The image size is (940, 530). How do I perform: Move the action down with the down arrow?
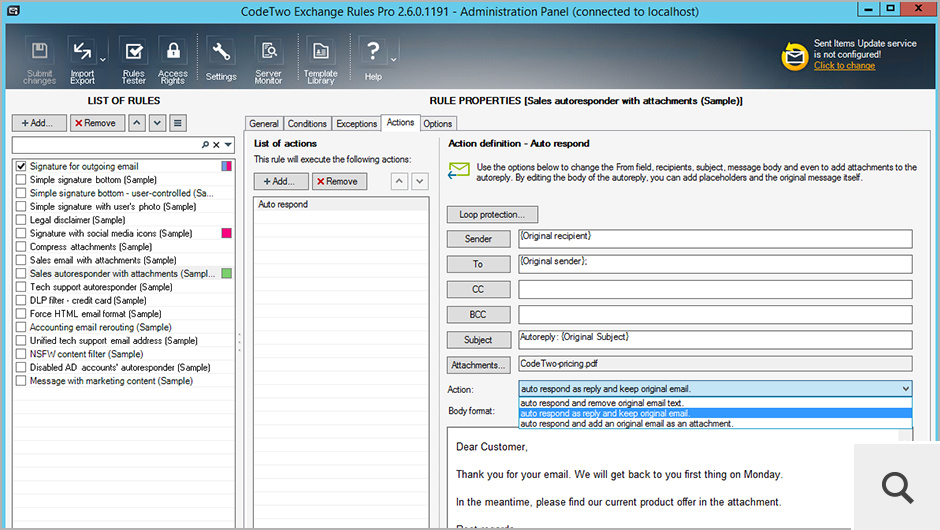pyautogui.click(x=420, y=181)
